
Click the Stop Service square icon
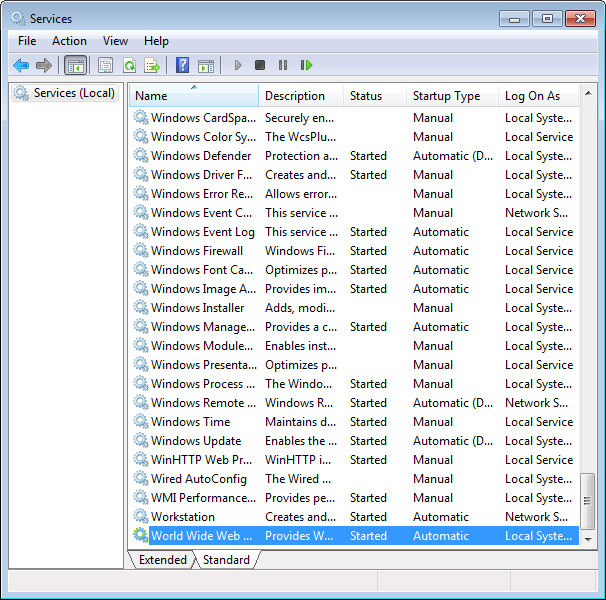click(260, 65)
